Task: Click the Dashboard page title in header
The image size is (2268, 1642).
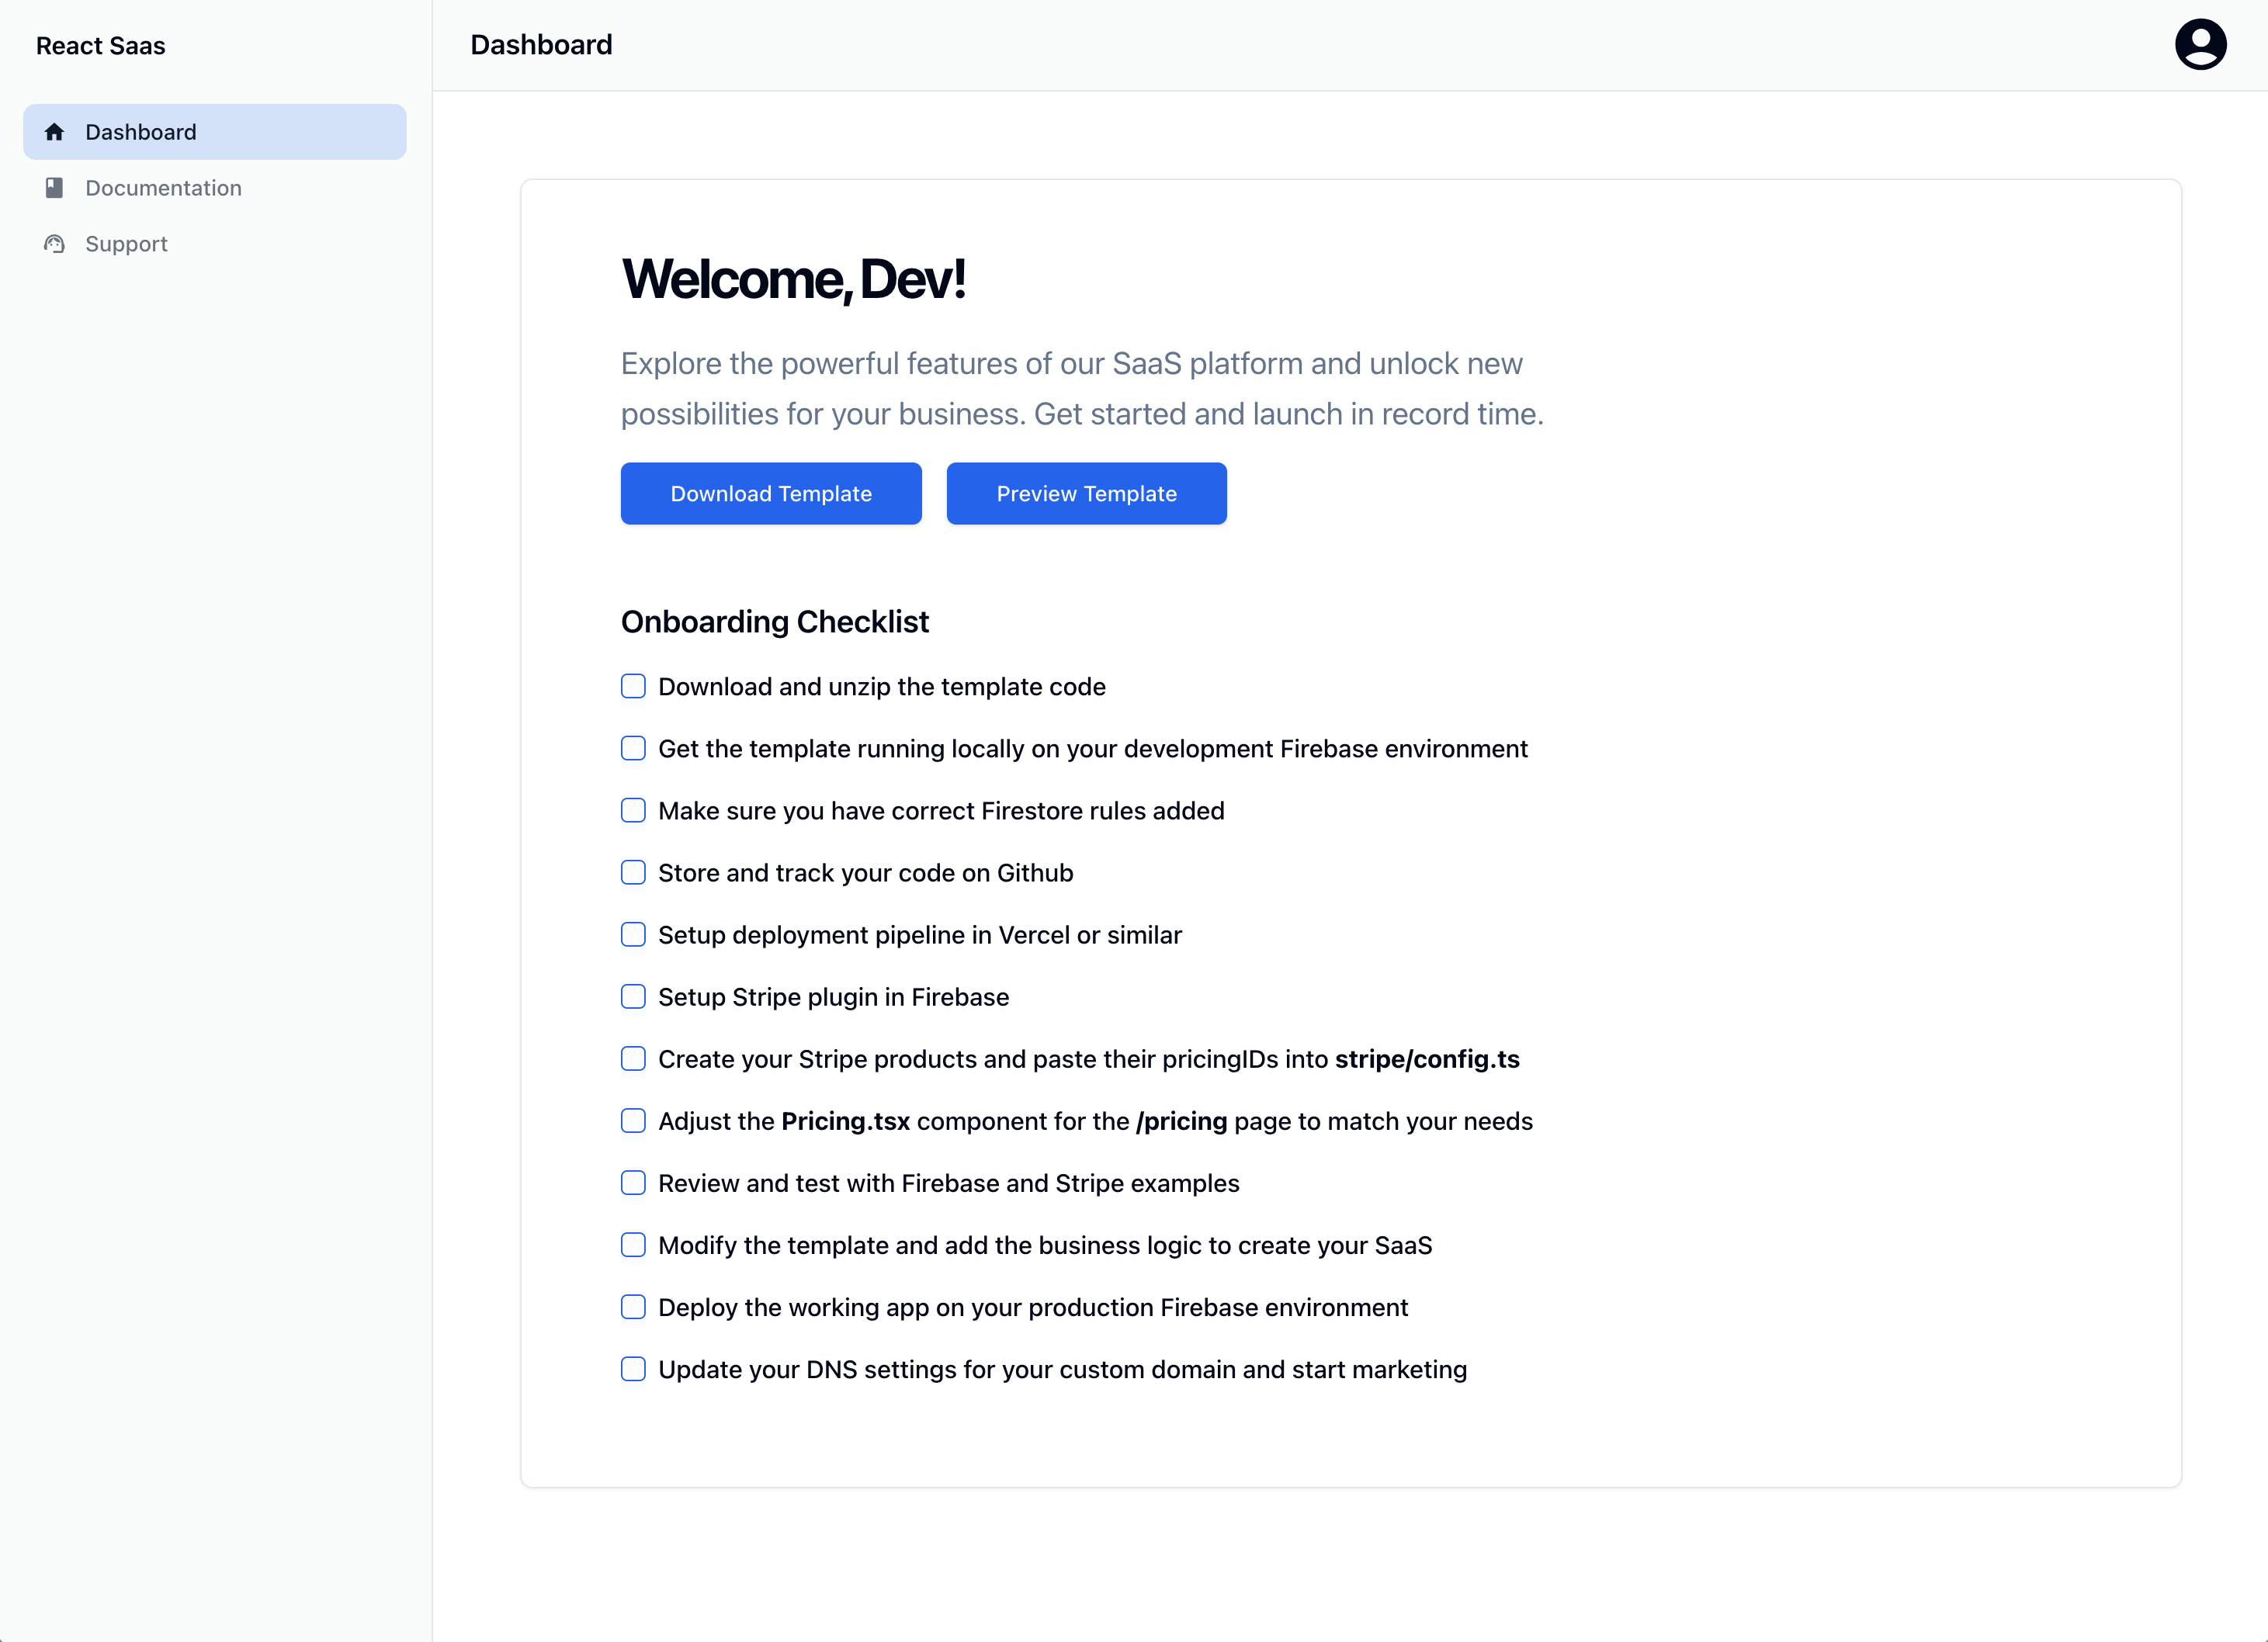Action: pyautogui.click(x=541, y=45)
